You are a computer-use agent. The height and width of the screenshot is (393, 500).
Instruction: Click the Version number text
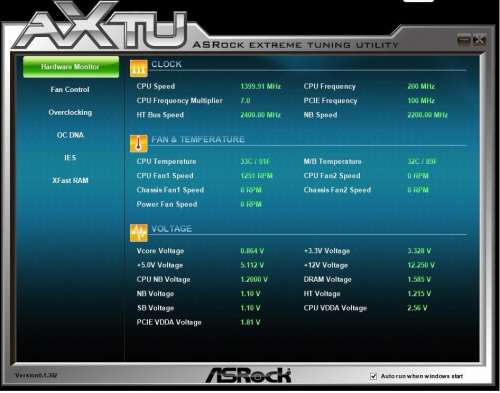(36, 375)
